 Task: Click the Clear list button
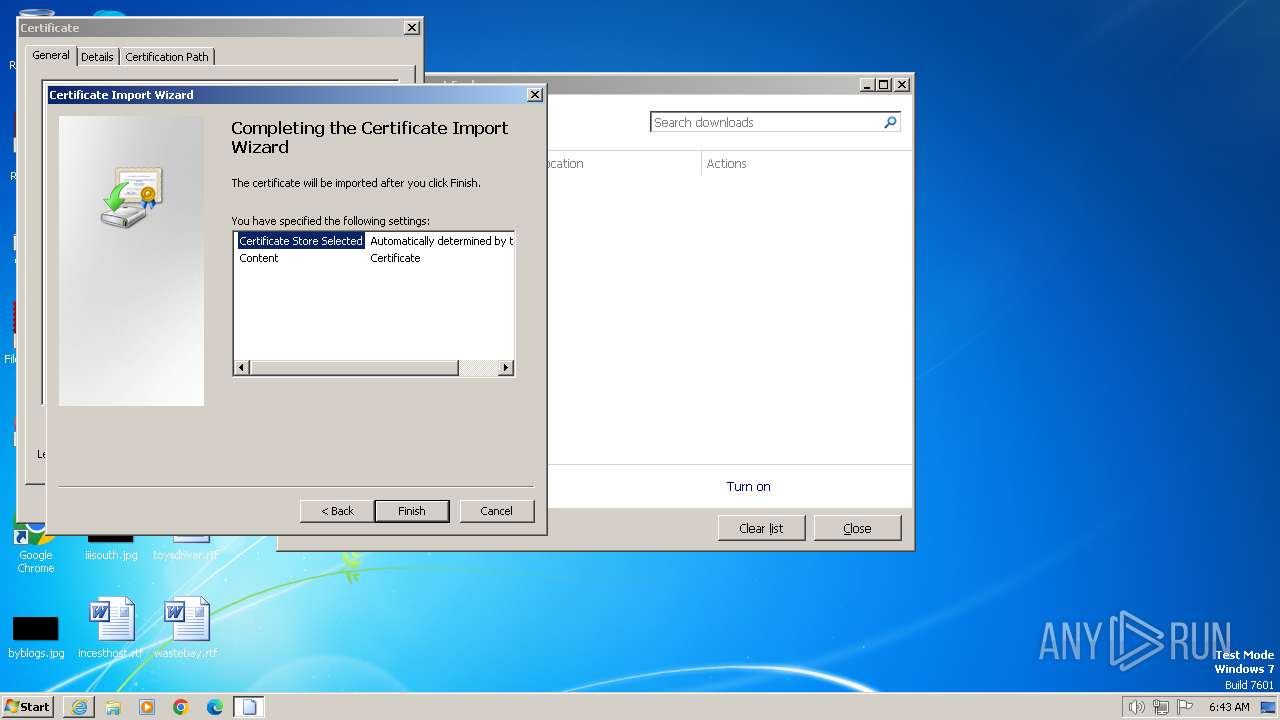[x=761, y=528]
